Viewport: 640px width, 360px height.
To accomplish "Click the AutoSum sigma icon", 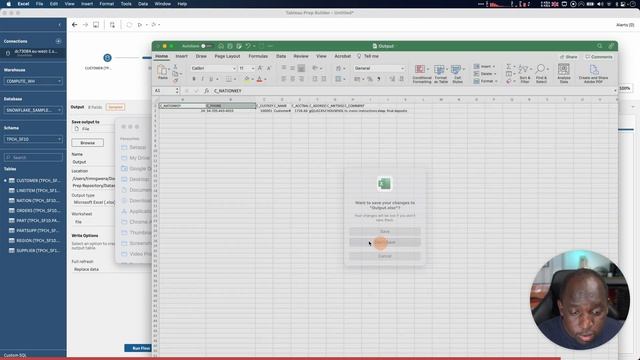I will tap(509, 66).
